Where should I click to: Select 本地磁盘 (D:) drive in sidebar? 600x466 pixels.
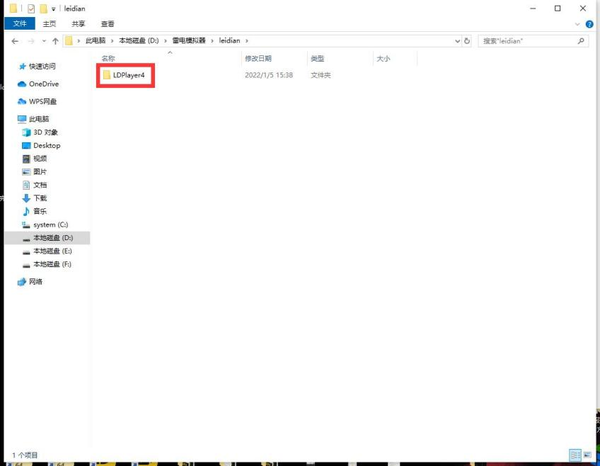pos(47,238)
